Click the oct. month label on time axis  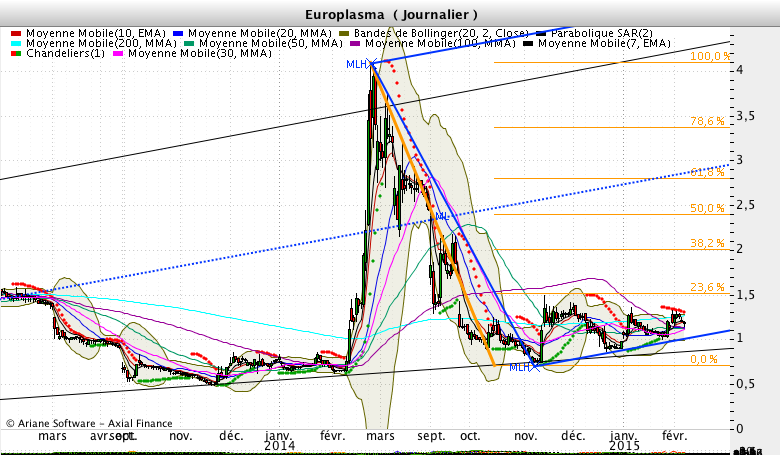(x=470, y=436)
